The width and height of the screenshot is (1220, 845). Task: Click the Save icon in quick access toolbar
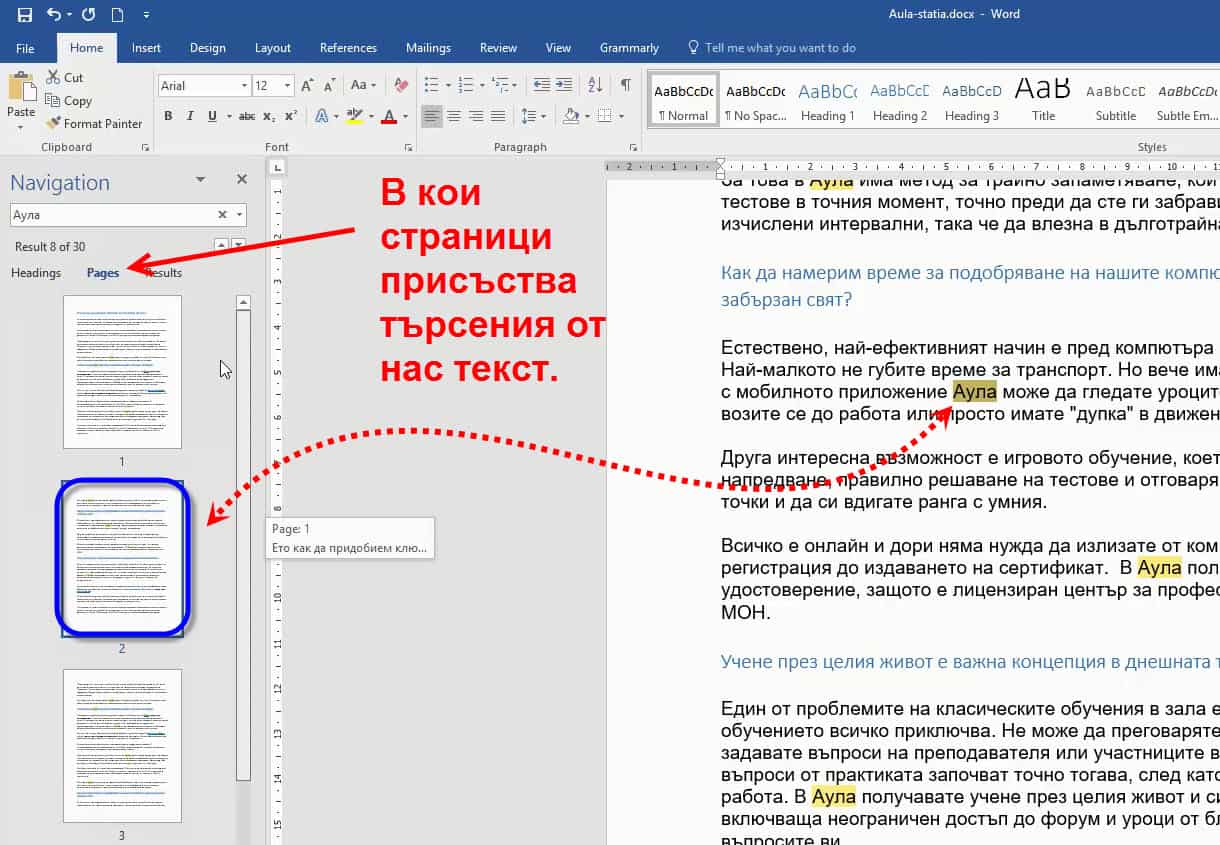25,15
